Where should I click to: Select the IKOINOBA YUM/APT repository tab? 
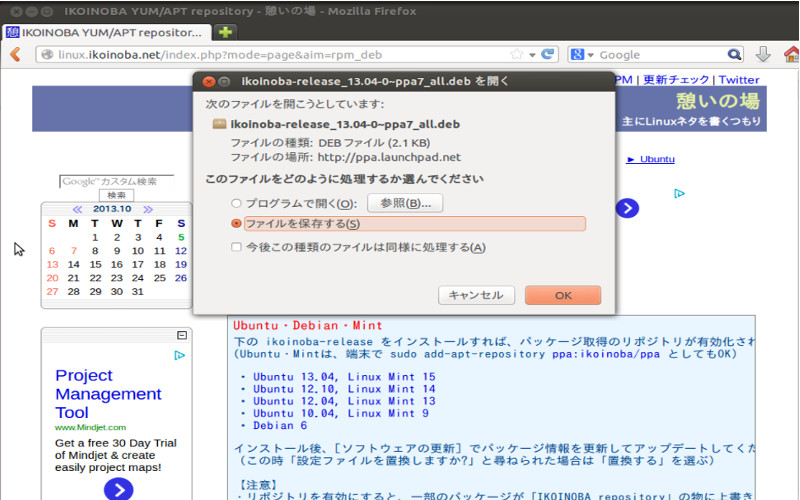(106, 32)
